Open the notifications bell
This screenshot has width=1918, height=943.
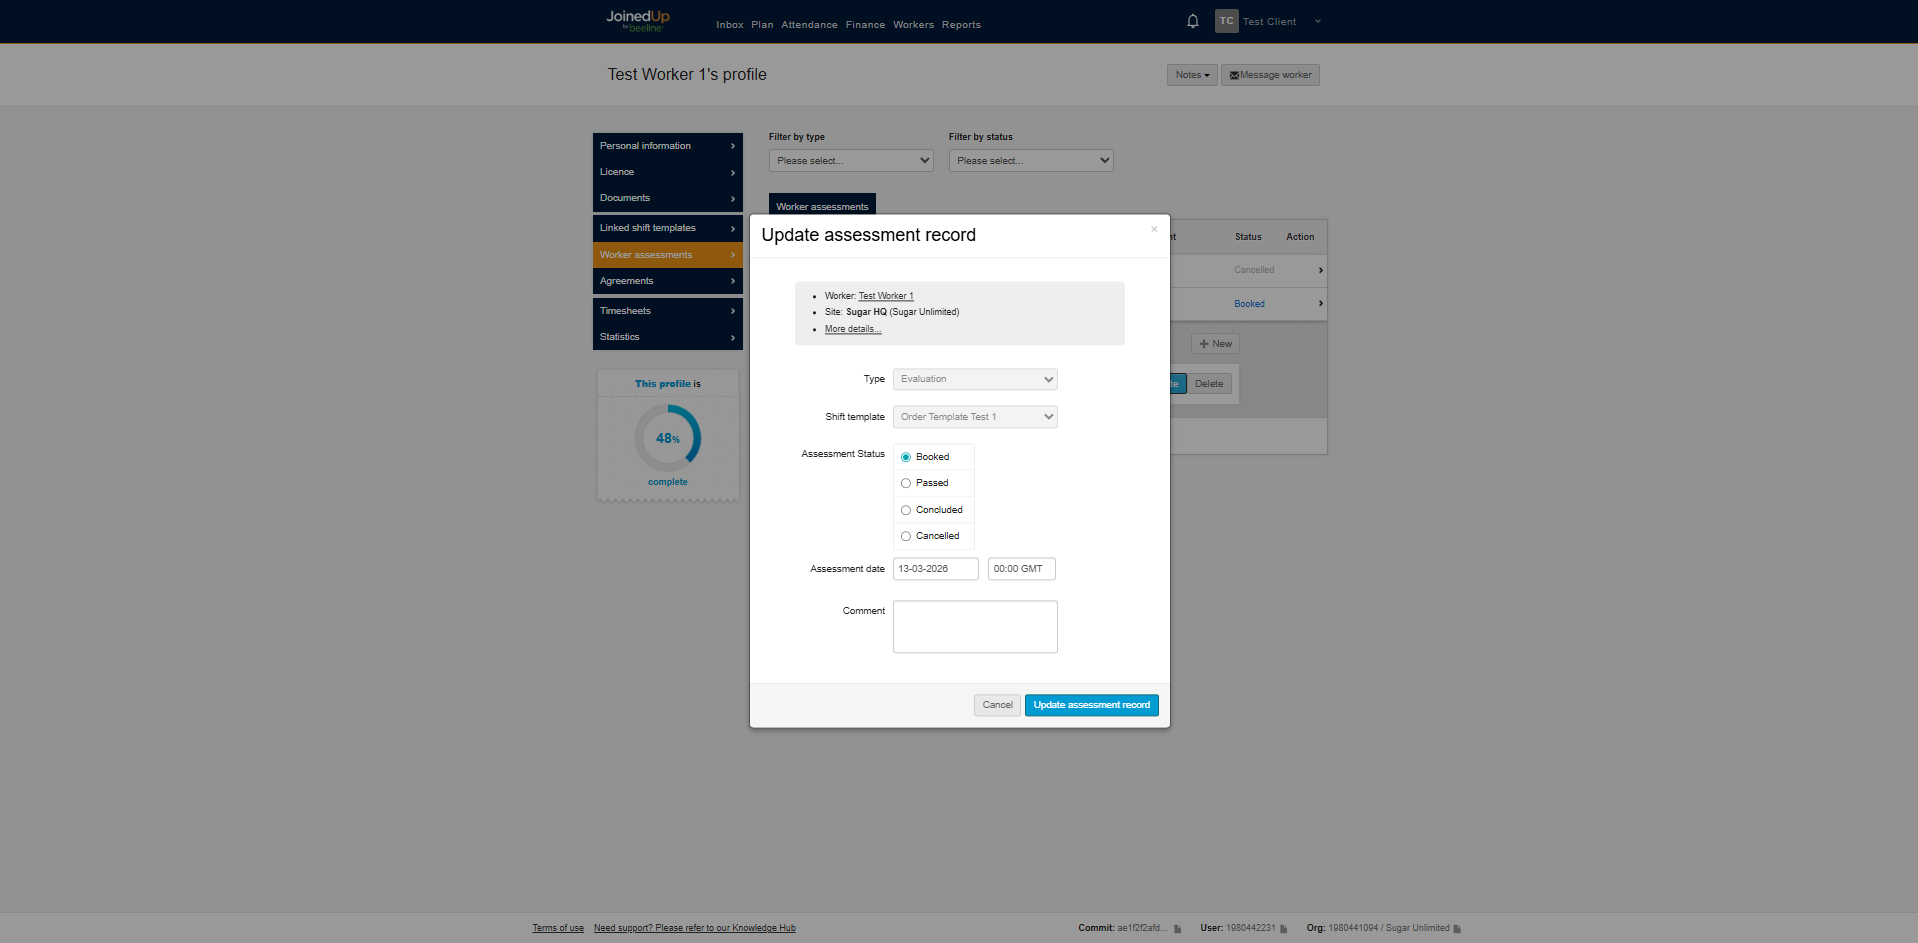coord(1192,21)
